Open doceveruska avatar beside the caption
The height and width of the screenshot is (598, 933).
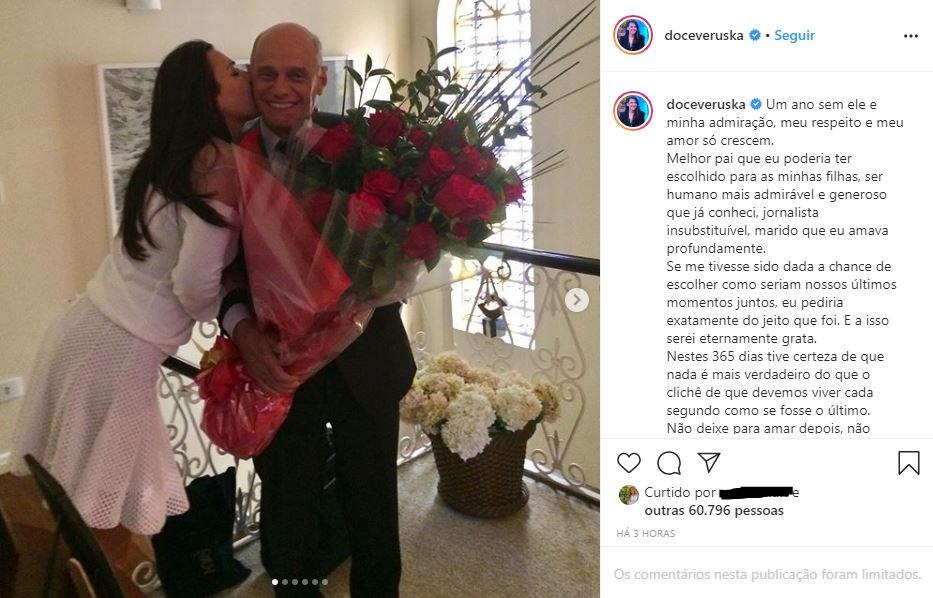coord(633,111)
